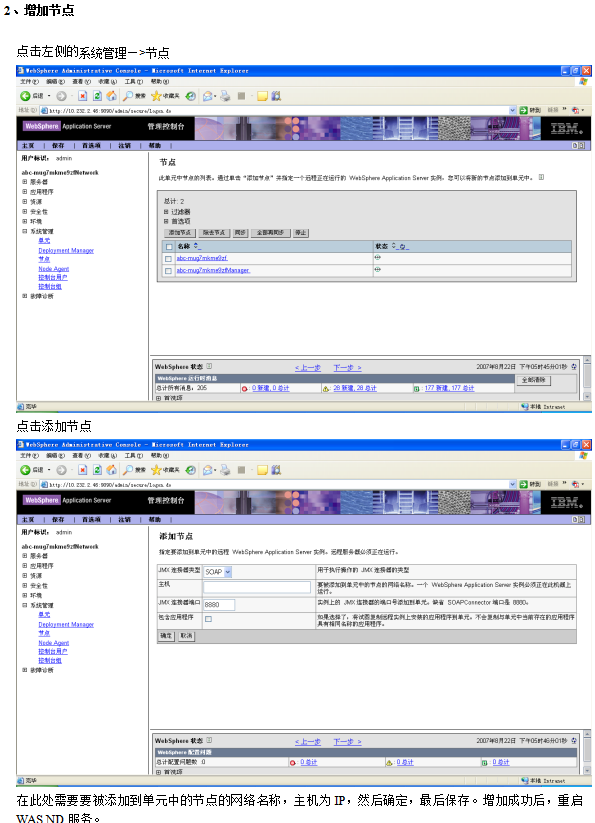Click status panel scrollbar in 添加节点 window

[x=588, y=752]
